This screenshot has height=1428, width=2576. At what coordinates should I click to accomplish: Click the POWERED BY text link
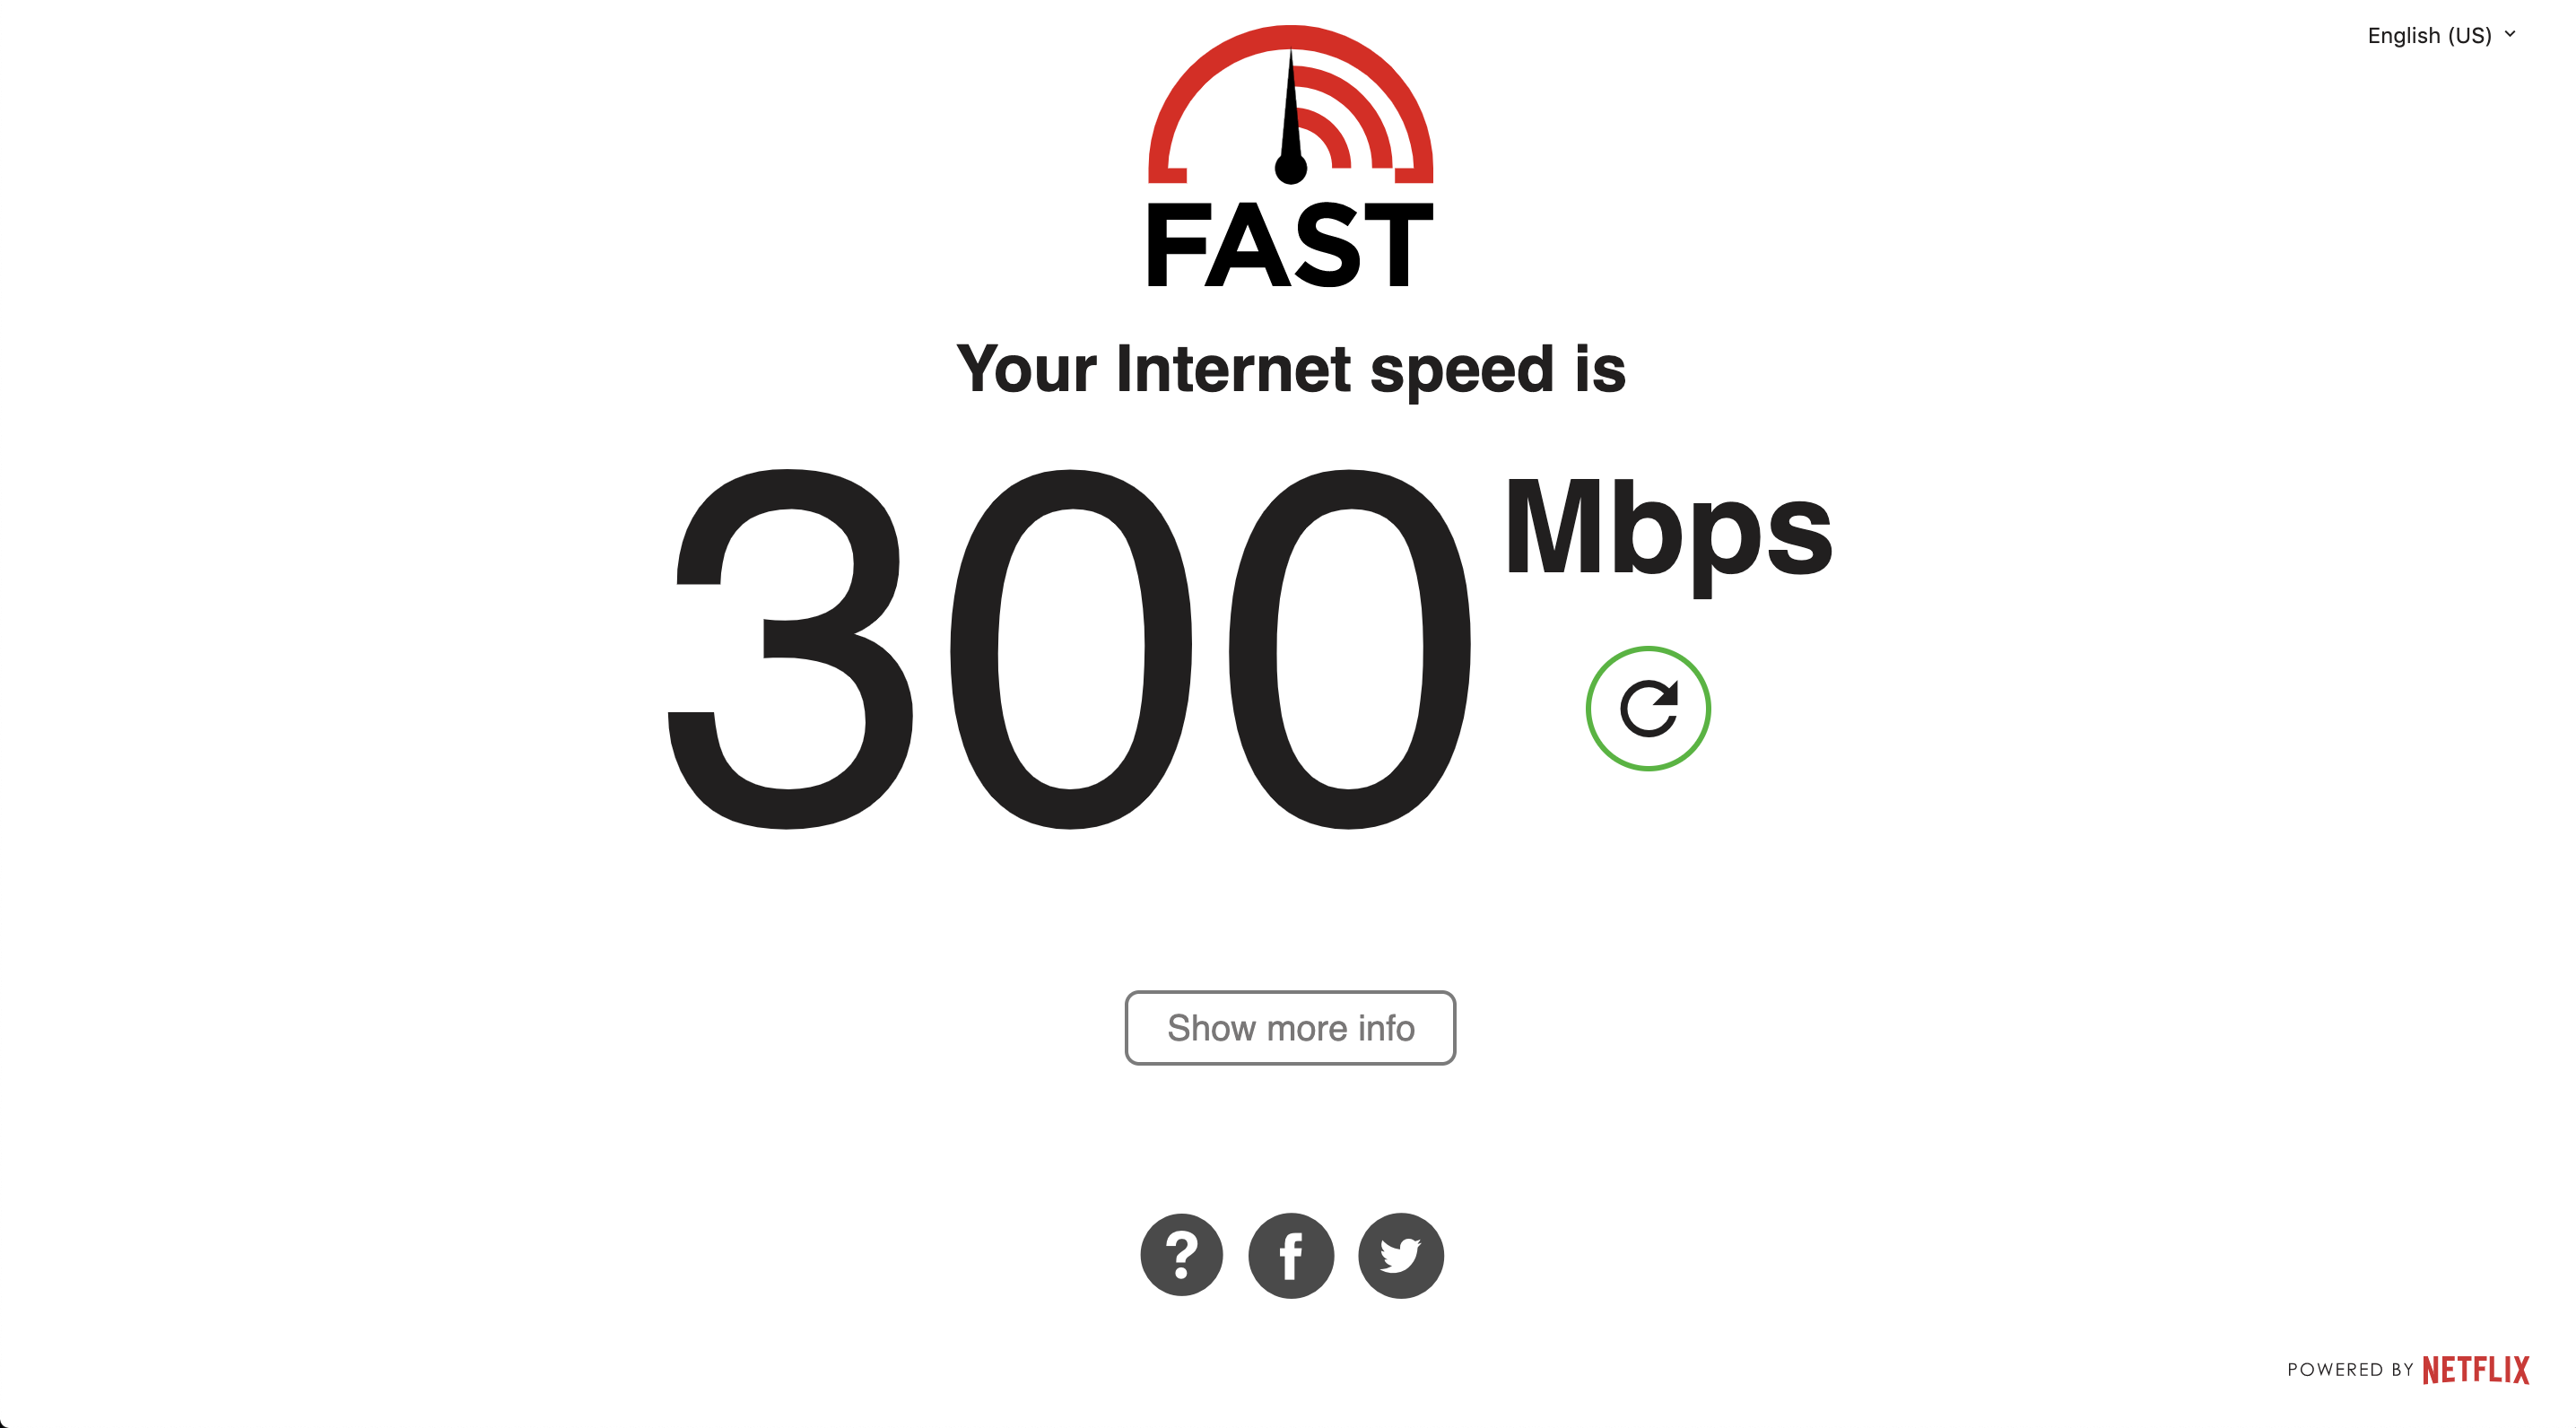[x=2350, y=1369]
